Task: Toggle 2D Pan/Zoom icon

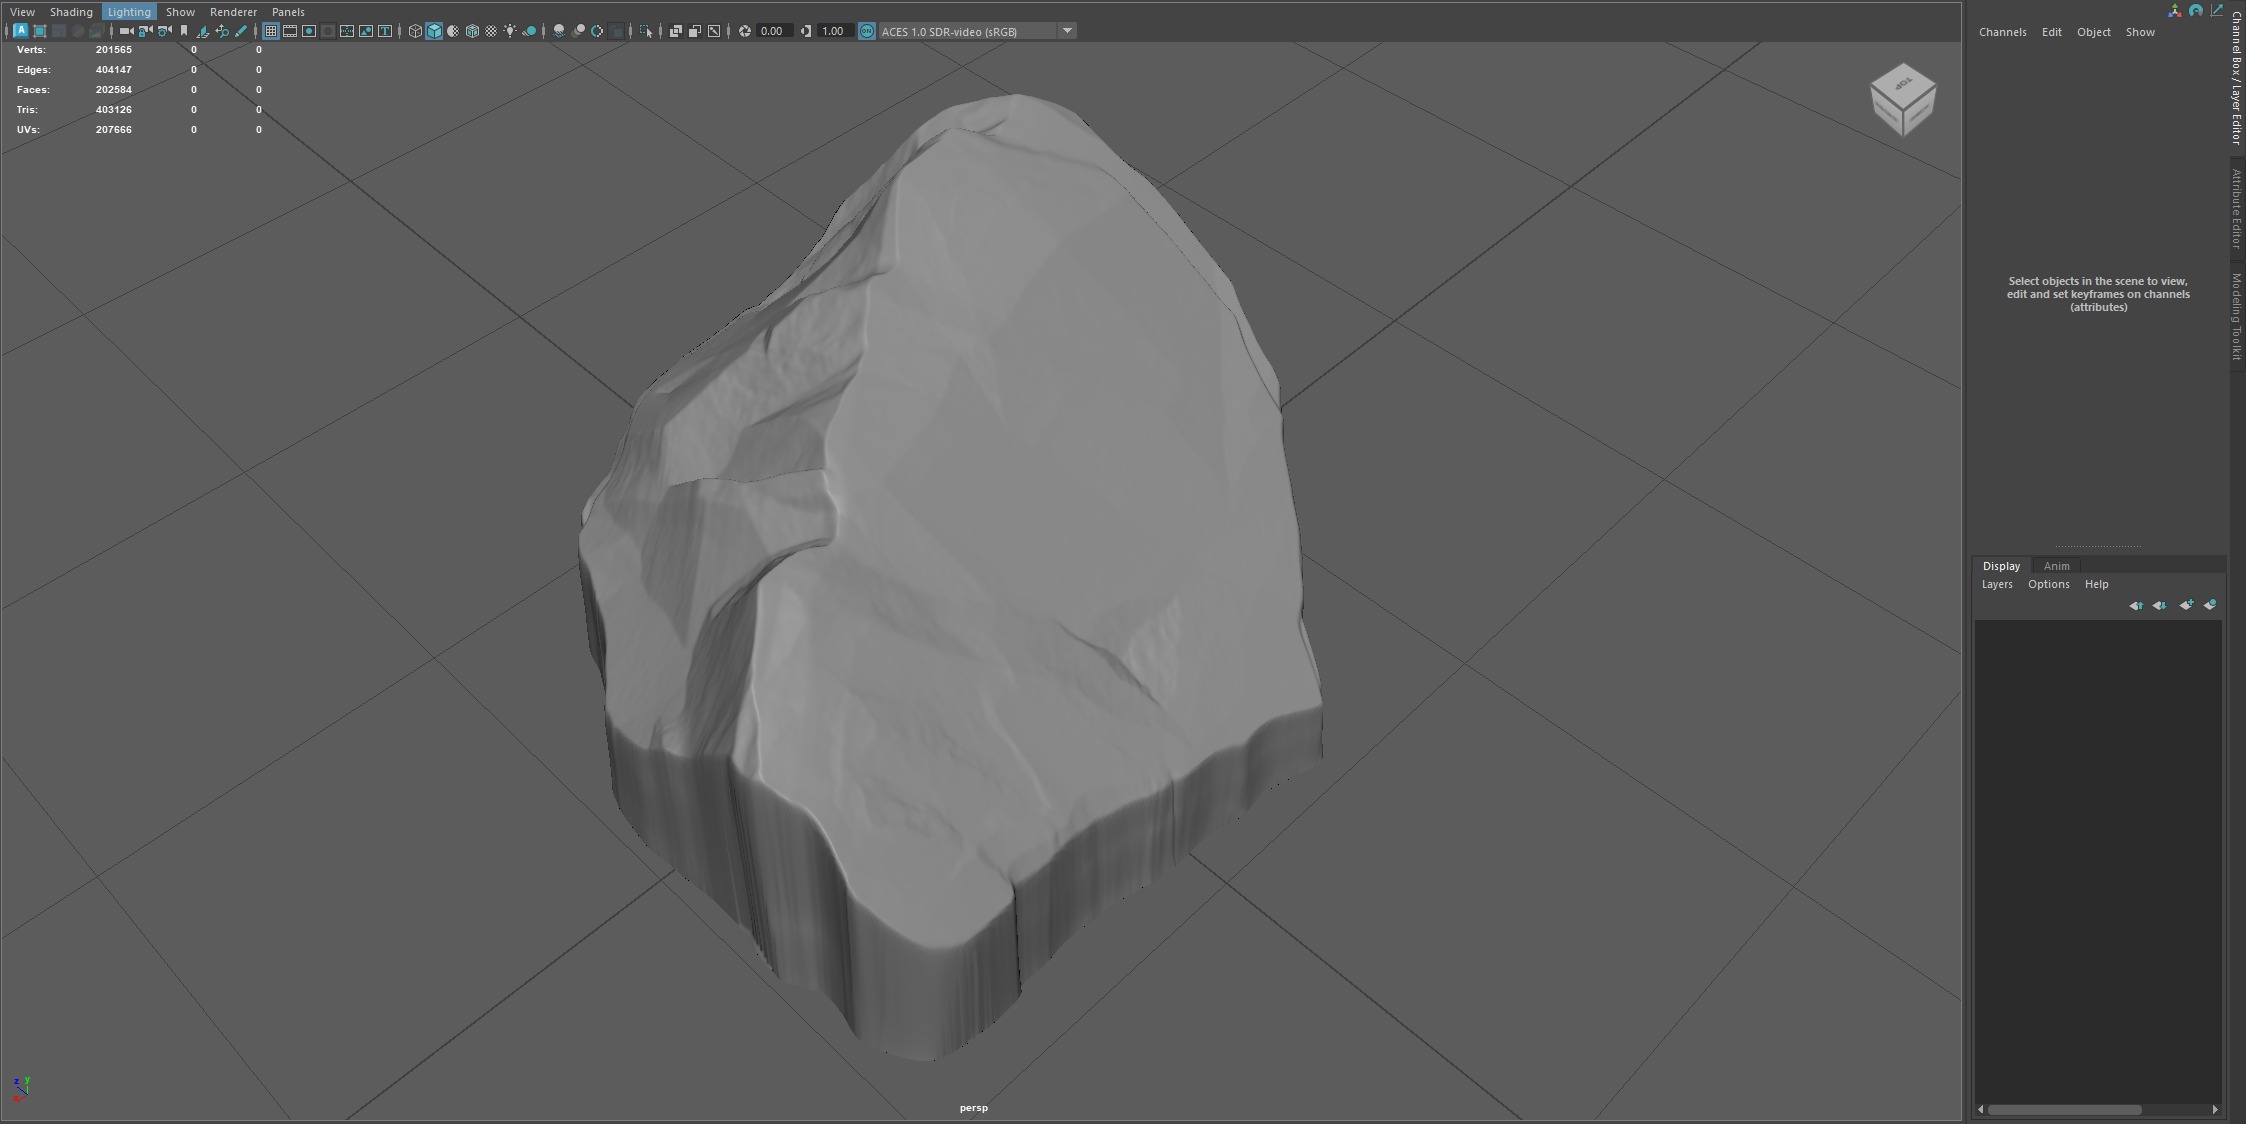Action: (x=222, y=31)
